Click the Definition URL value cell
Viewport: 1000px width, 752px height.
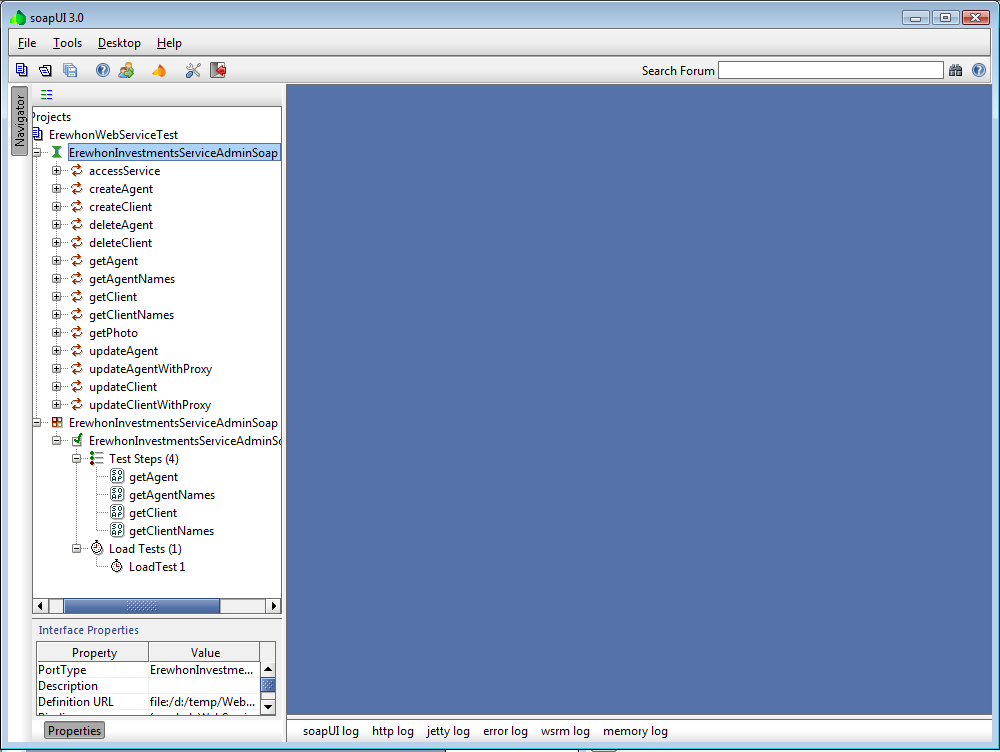204,702
